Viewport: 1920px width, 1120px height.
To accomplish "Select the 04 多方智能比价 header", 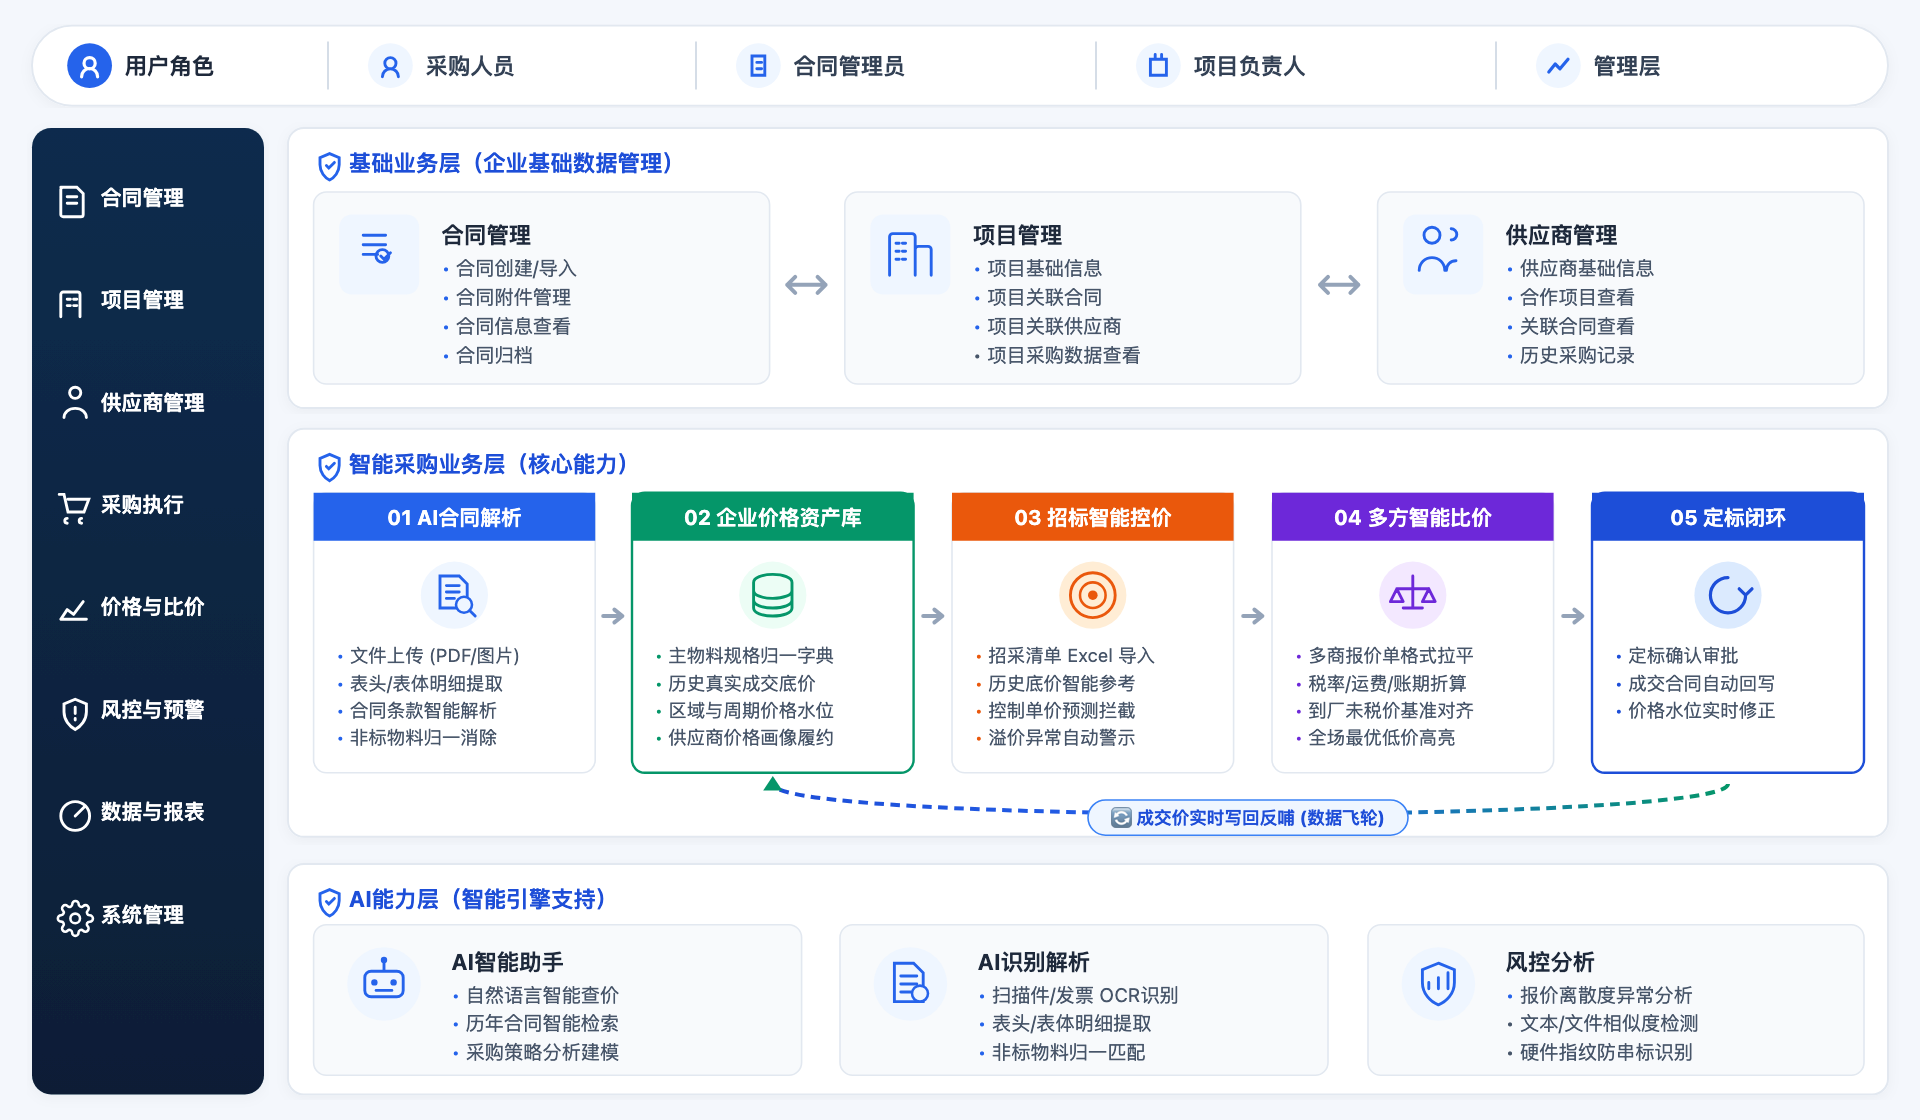I will tap(1412, 517).
